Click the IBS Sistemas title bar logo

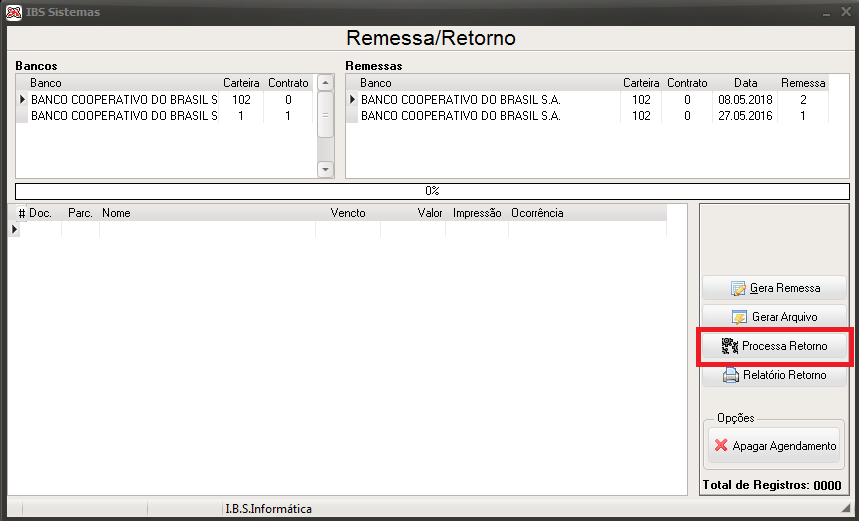click(14, 12)
